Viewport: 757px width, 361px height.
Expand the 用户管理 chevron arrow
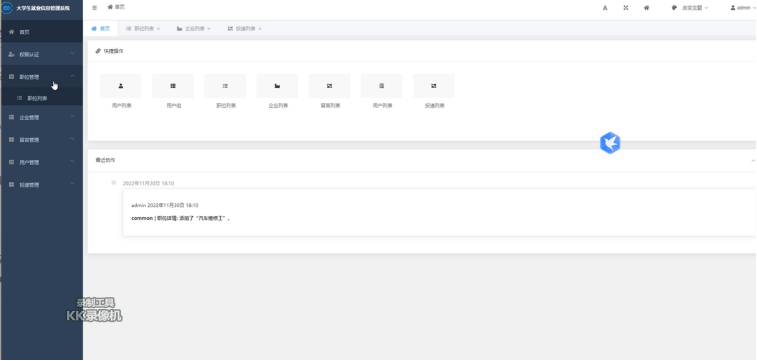click(72, 161)
